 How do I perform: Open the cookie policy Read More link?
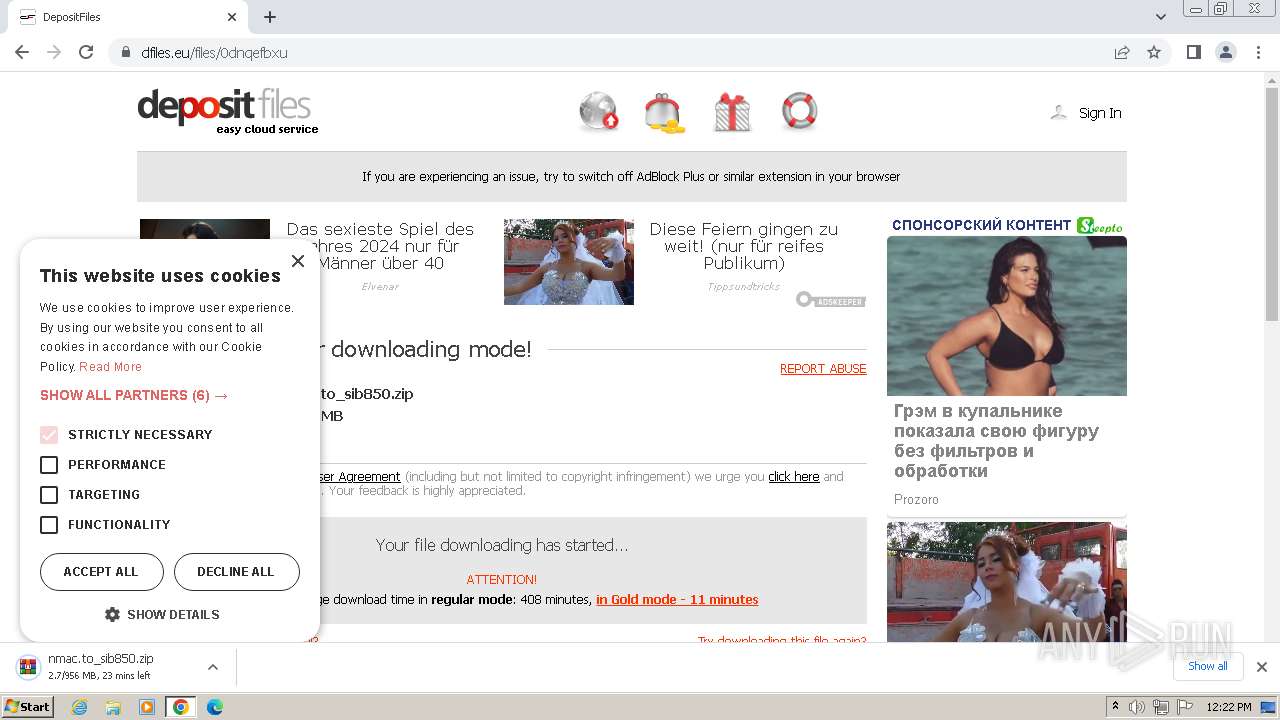click(111, 367)
